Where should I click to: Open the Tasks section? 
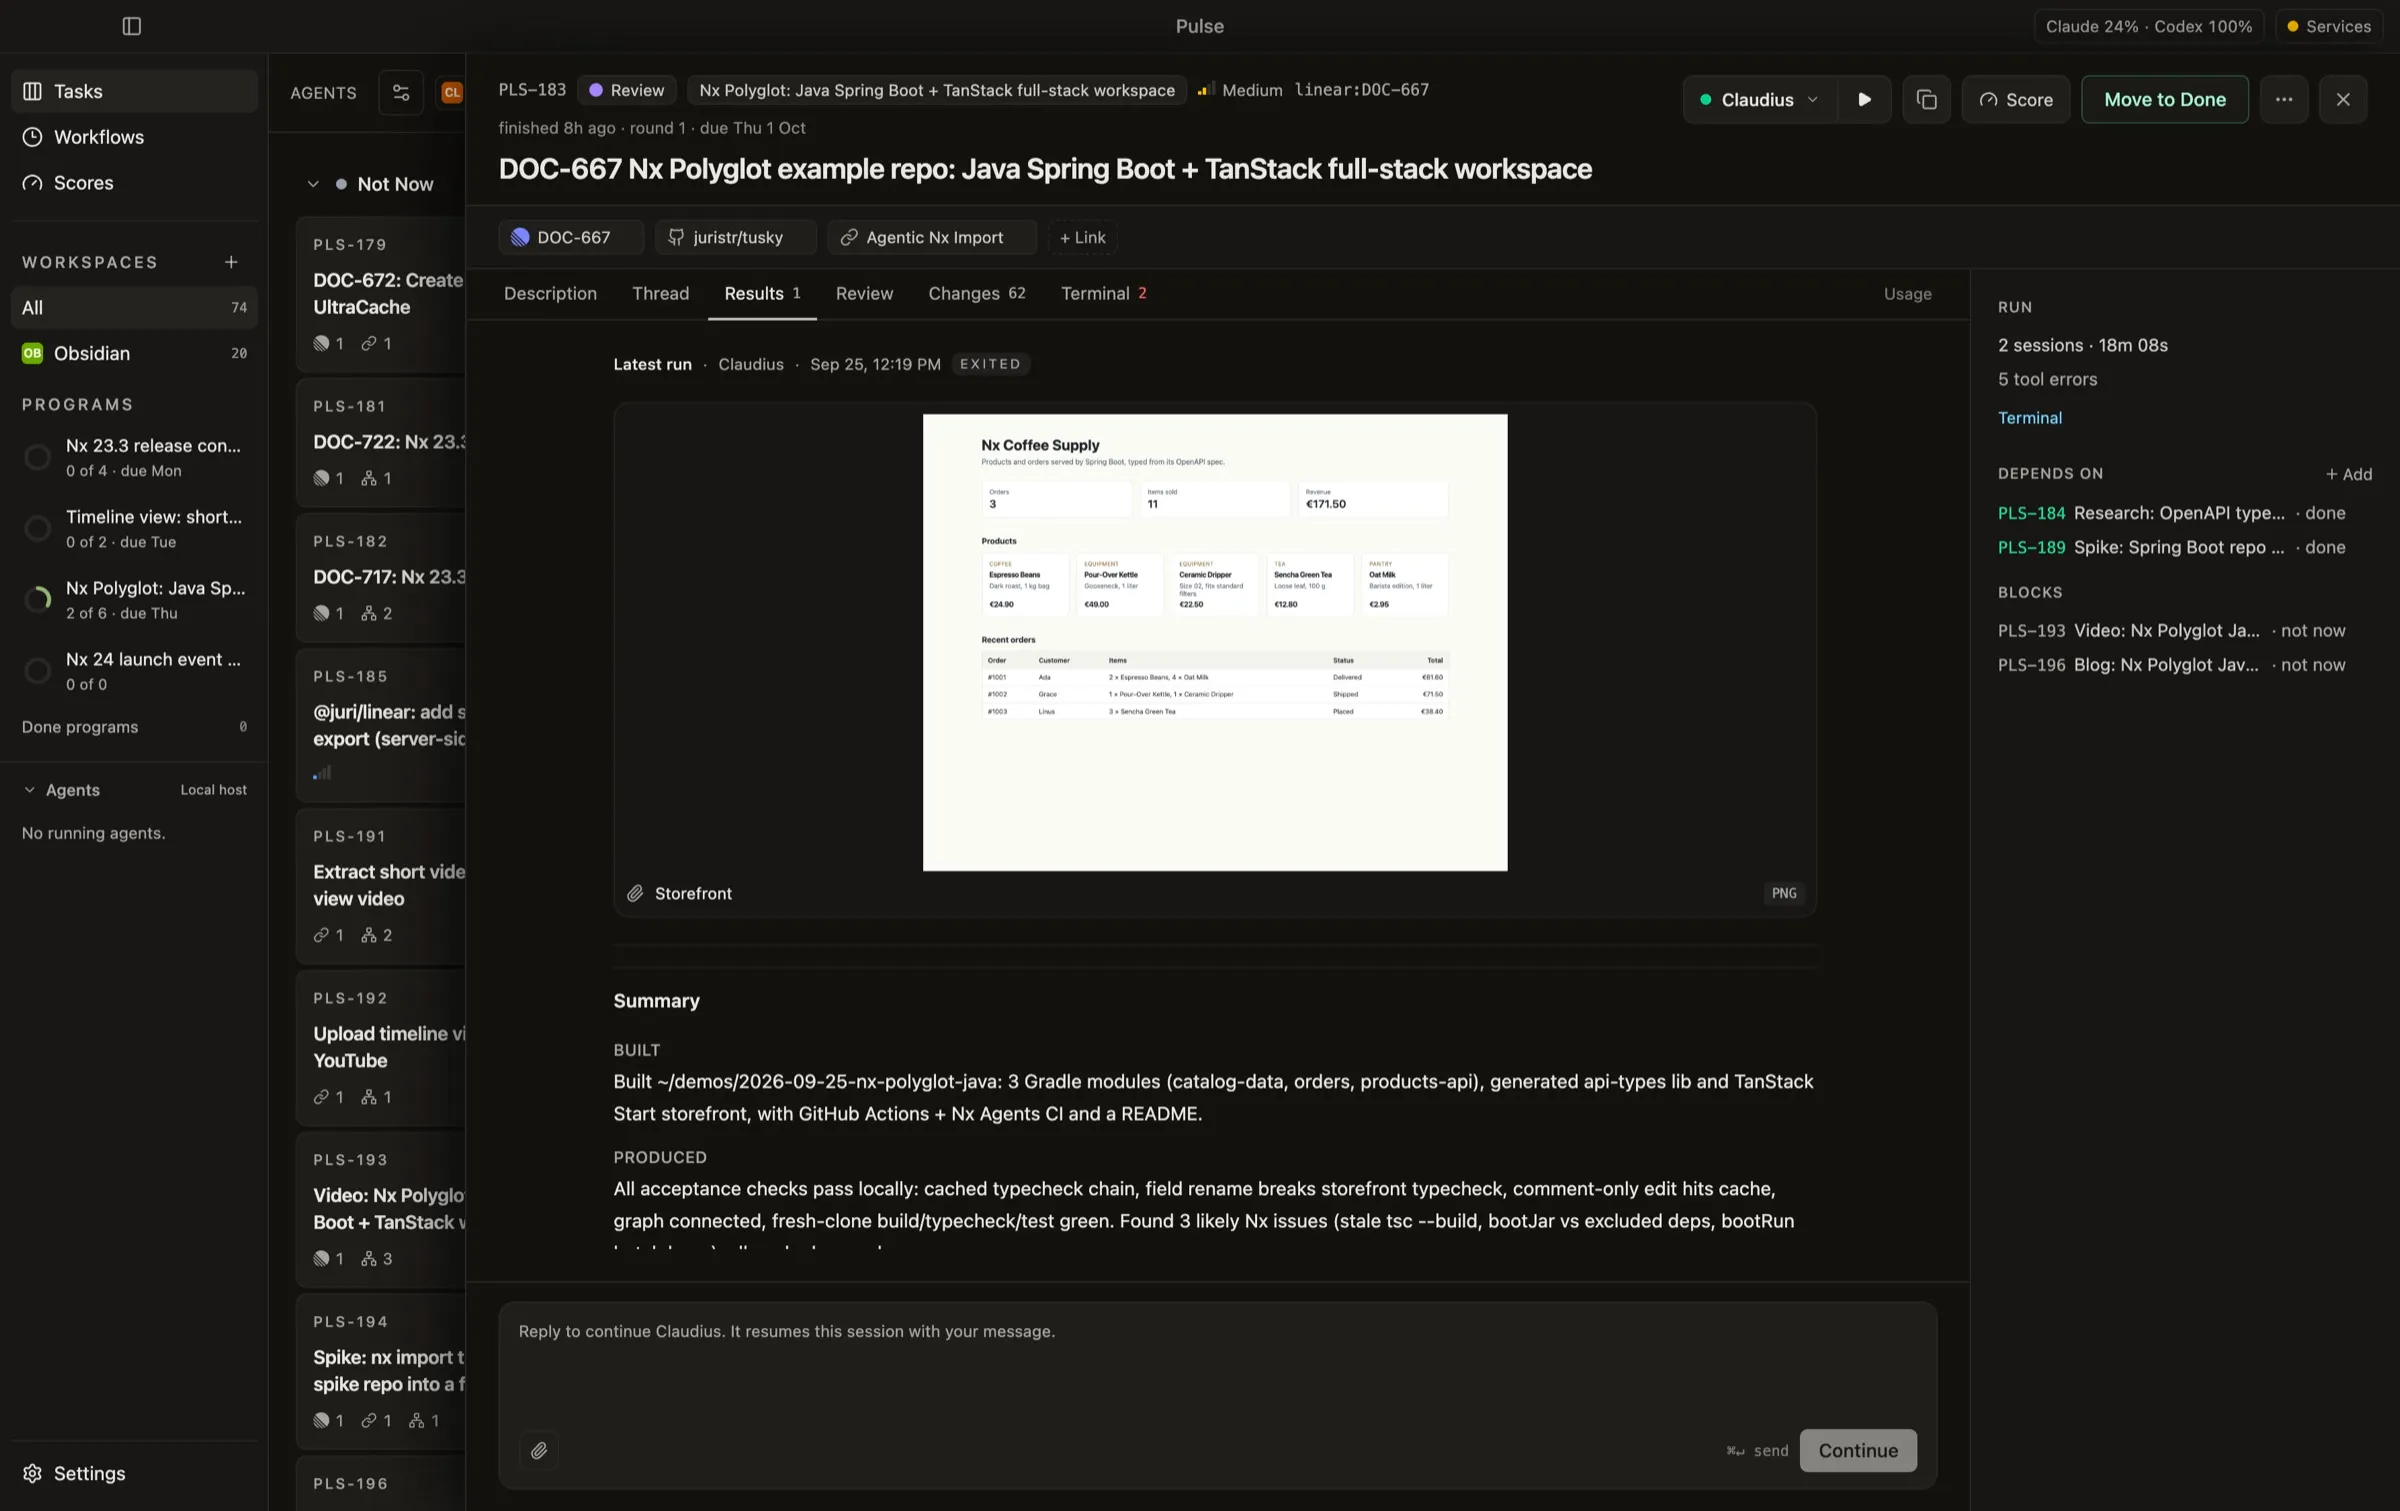134,91
